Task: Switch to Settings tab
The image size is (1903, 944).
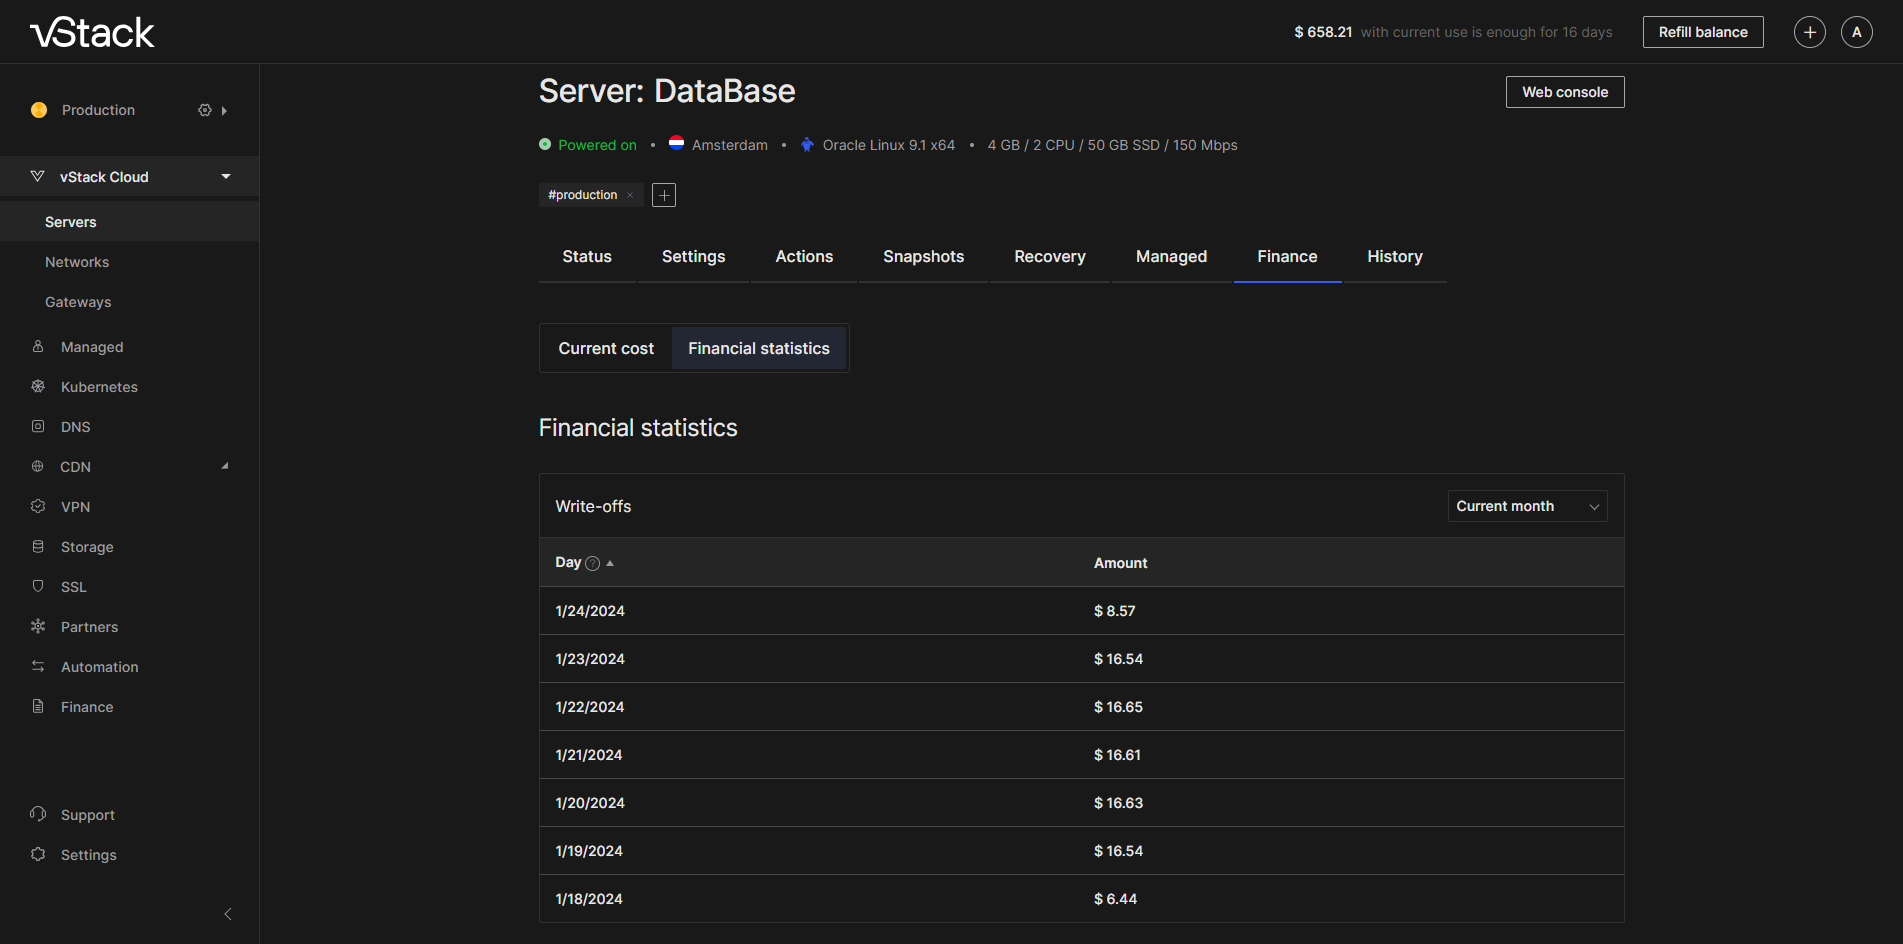Action: tap(694, 257)
